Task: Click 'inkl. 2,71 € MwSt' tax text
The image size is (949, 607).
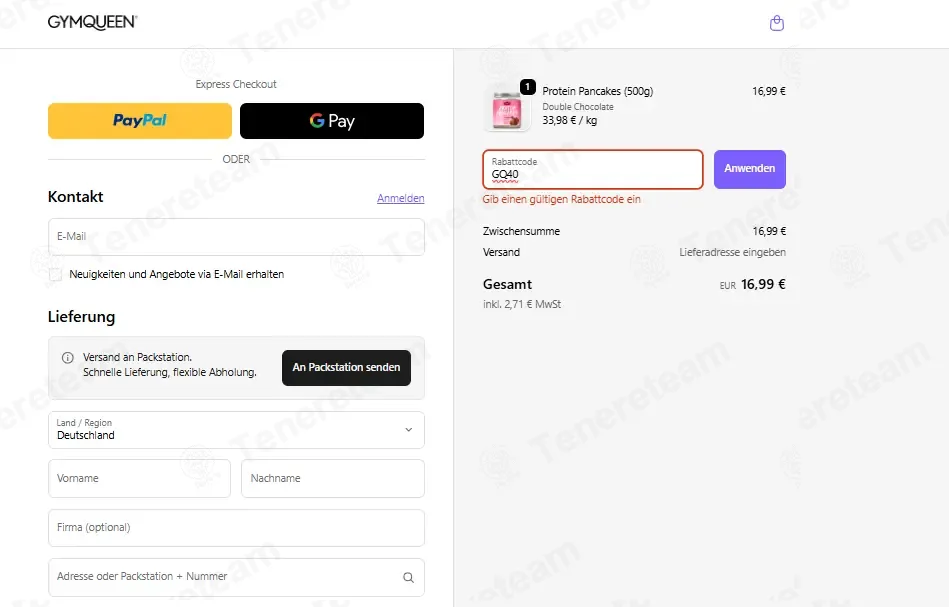Action: coord(522,304)
